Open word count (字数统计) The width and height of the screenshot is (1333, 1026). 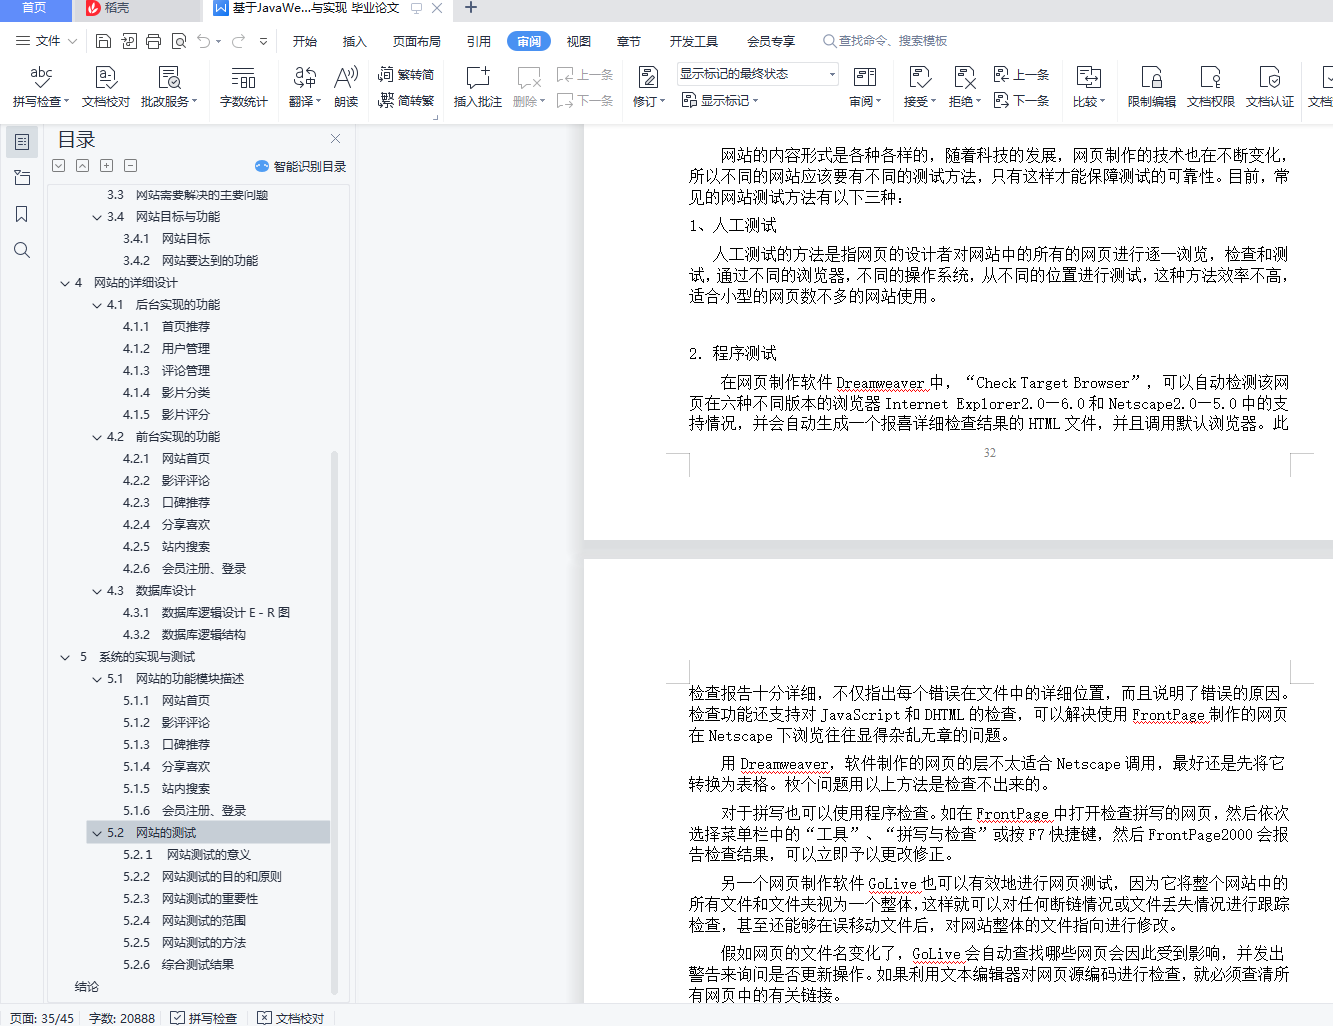[x=243, y=87]
